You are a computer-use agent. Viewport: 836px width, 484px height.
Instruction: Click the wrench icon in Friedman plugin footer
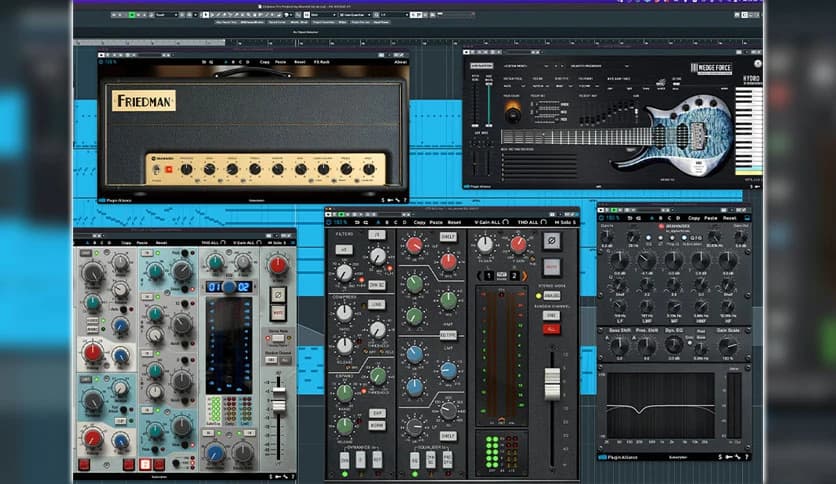point(398,200)
